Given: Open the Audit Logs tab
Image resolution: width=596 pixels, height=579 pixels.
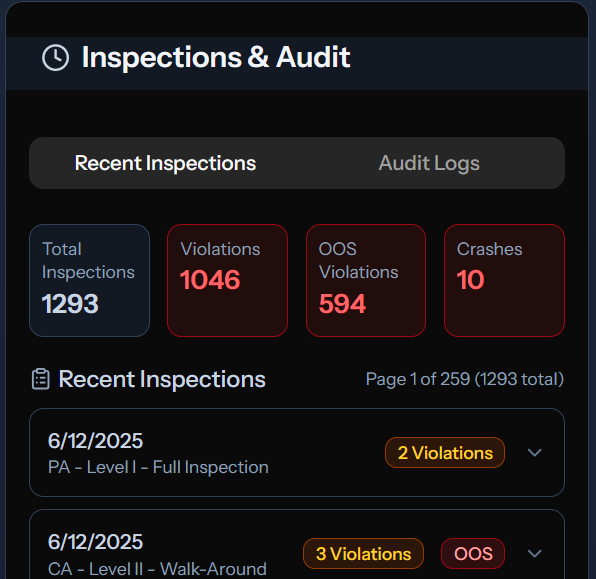Looking at the screenshot, I should pyautogui.click(x=429, y=163).
